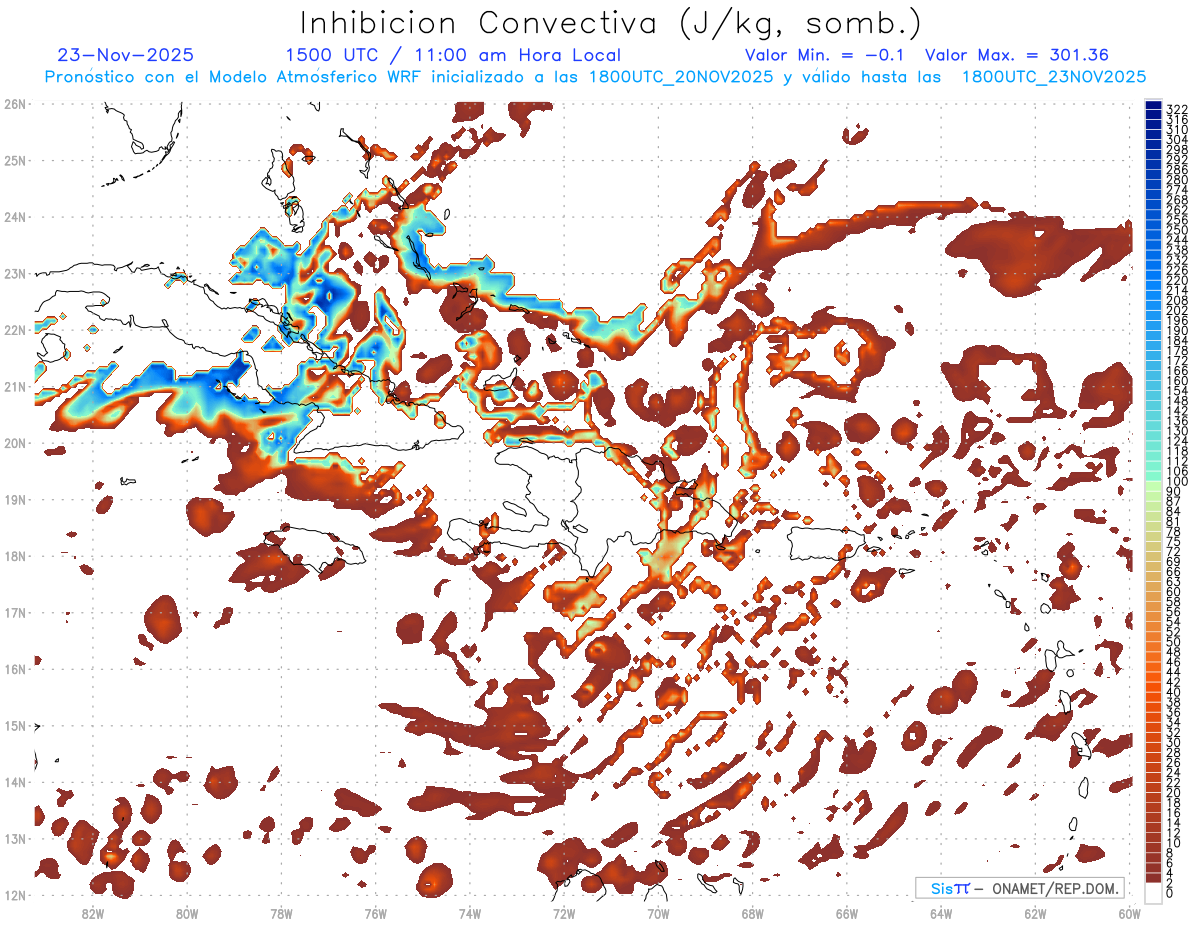1200x927 pixels.
Task: Click the color bar label '322'
Action: point(1177,109)
